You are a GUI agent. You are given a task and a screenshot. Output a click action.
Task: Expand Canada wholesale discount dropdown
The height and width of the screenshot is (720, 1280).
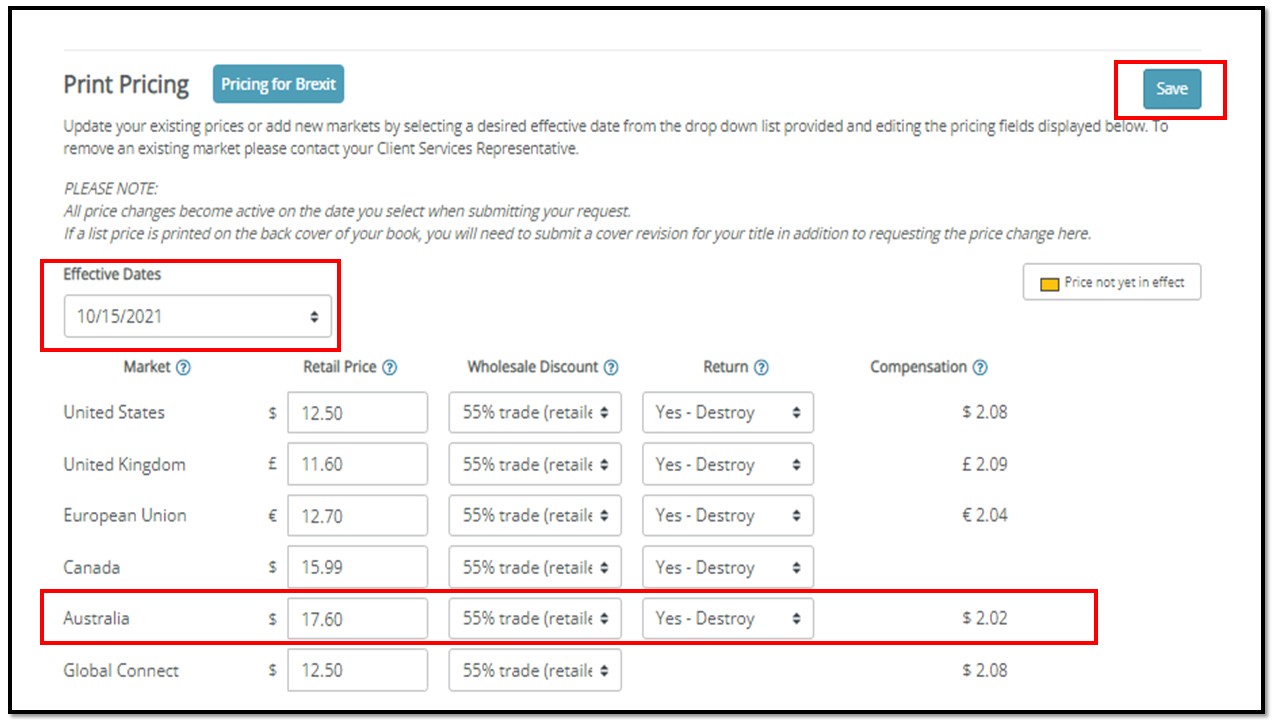click(x=535, y=567)
